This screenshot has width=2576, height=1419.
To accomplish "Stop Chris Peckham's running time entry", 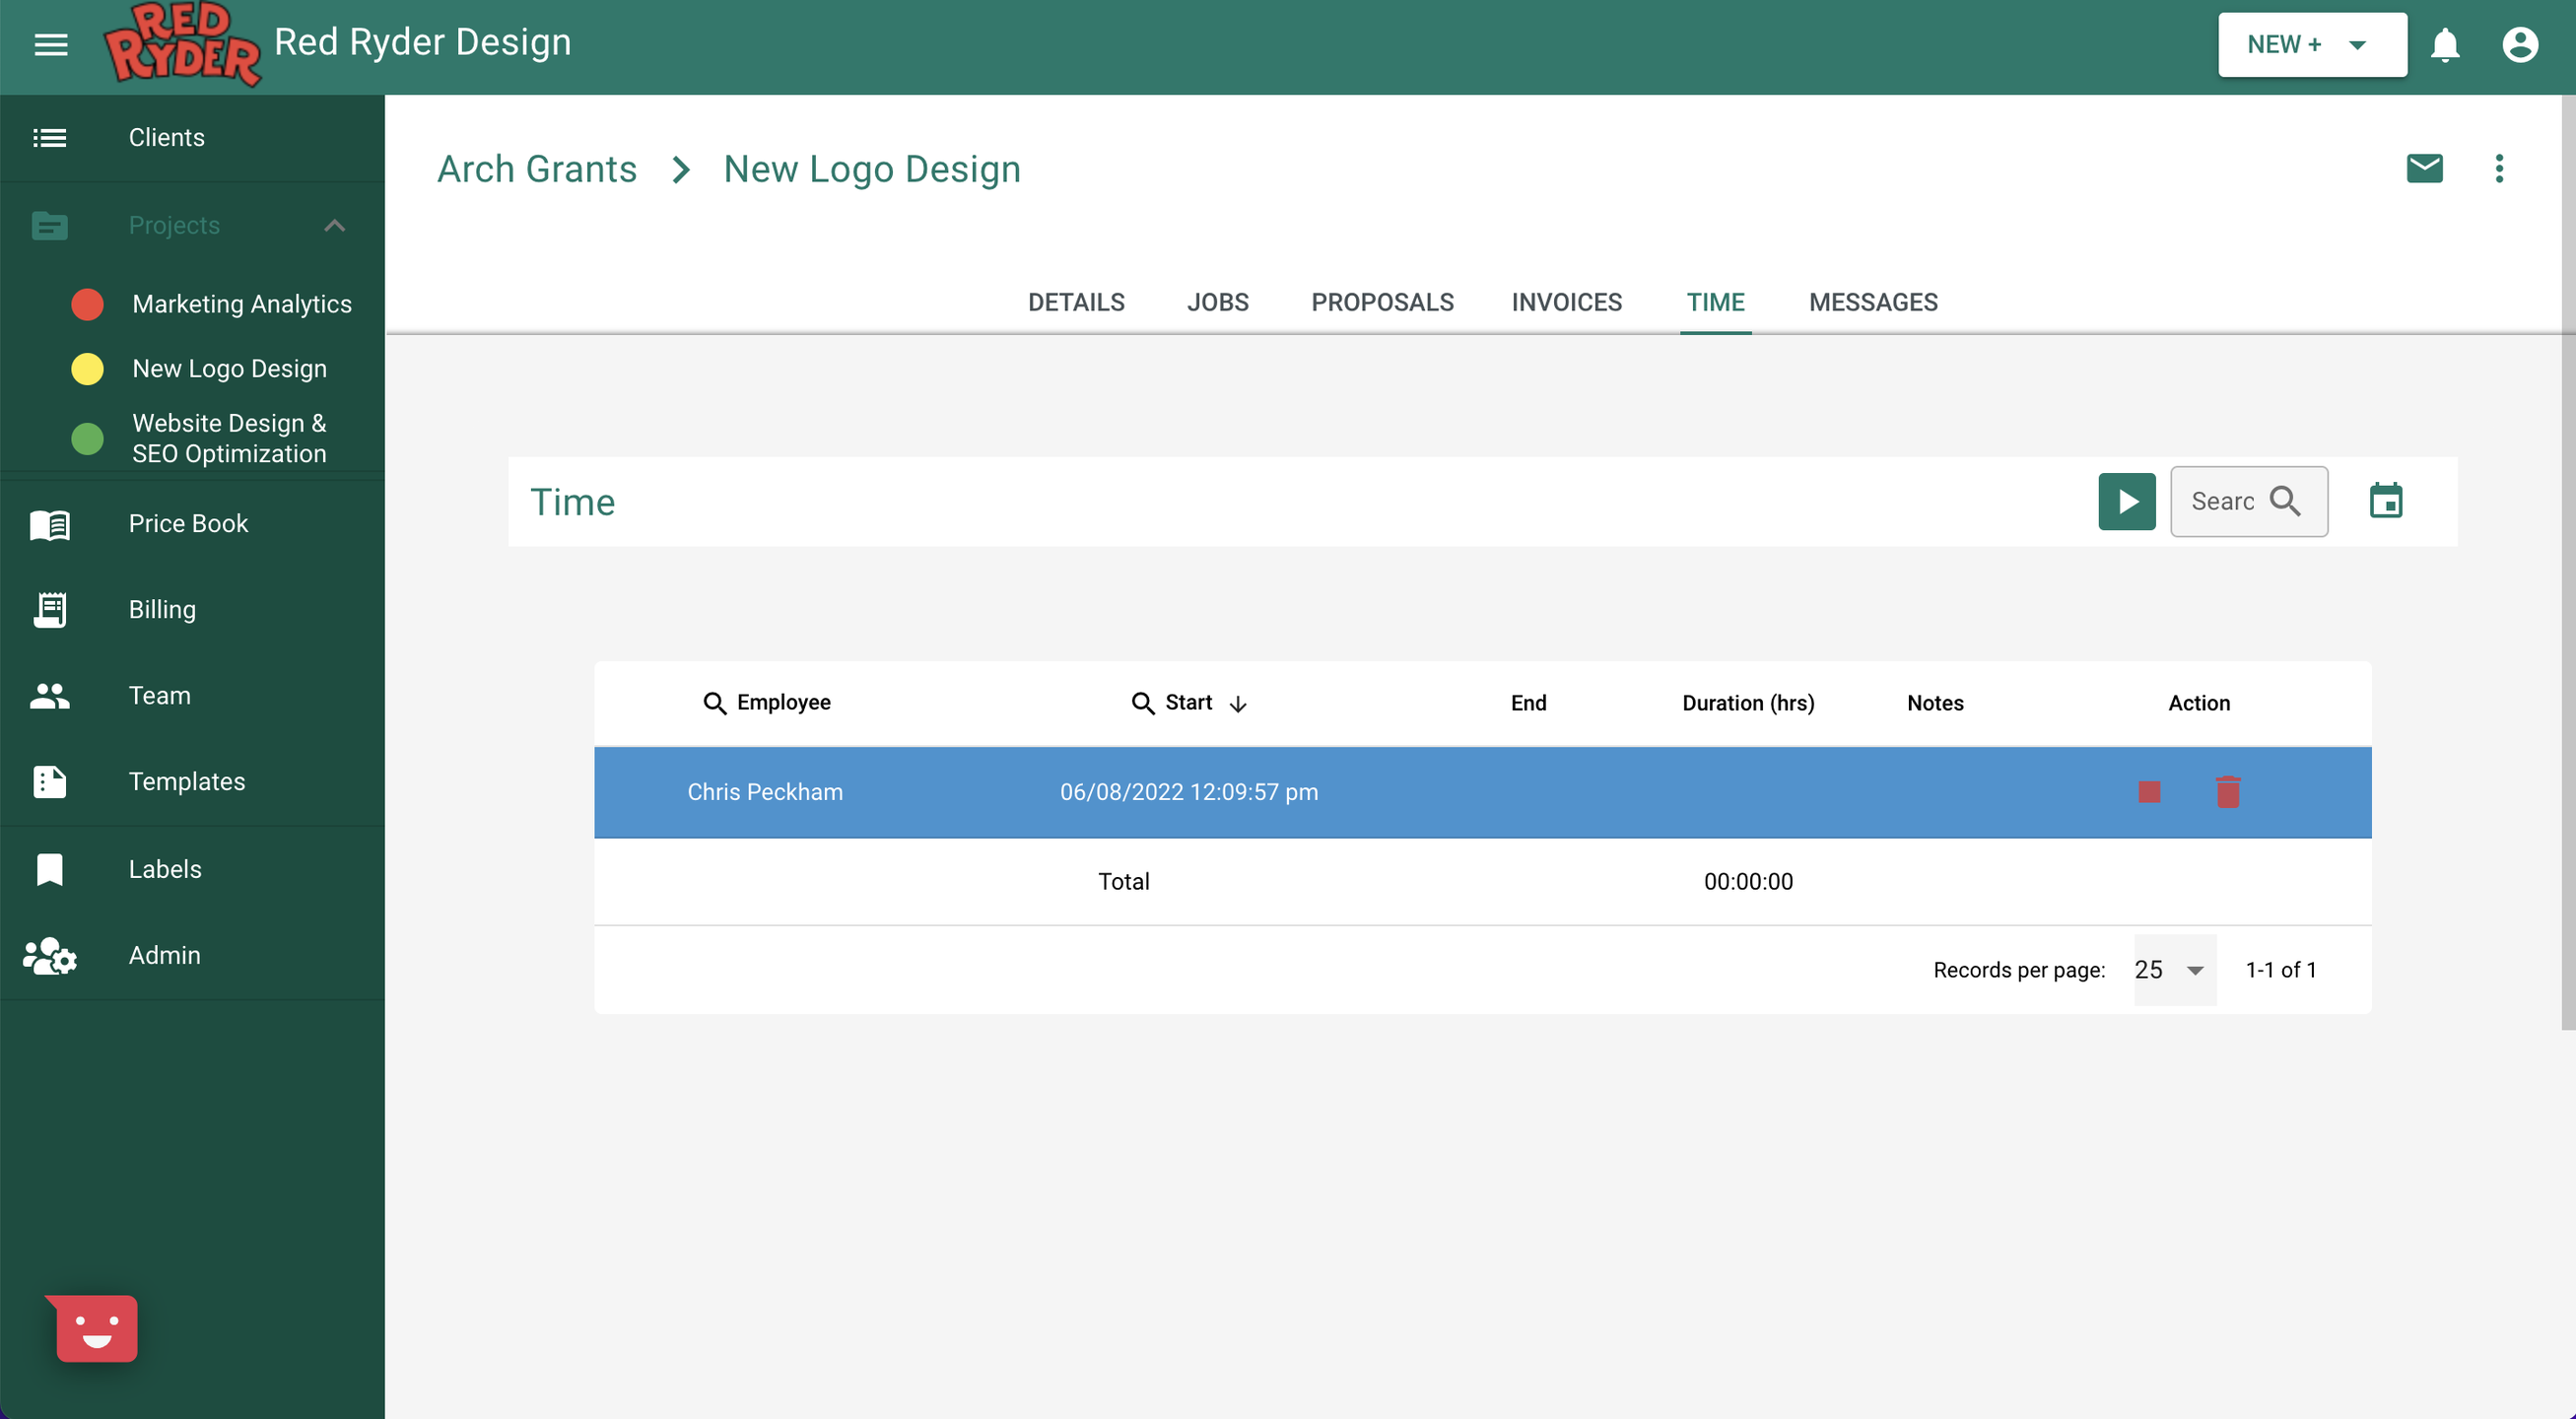I will 2149,792.
